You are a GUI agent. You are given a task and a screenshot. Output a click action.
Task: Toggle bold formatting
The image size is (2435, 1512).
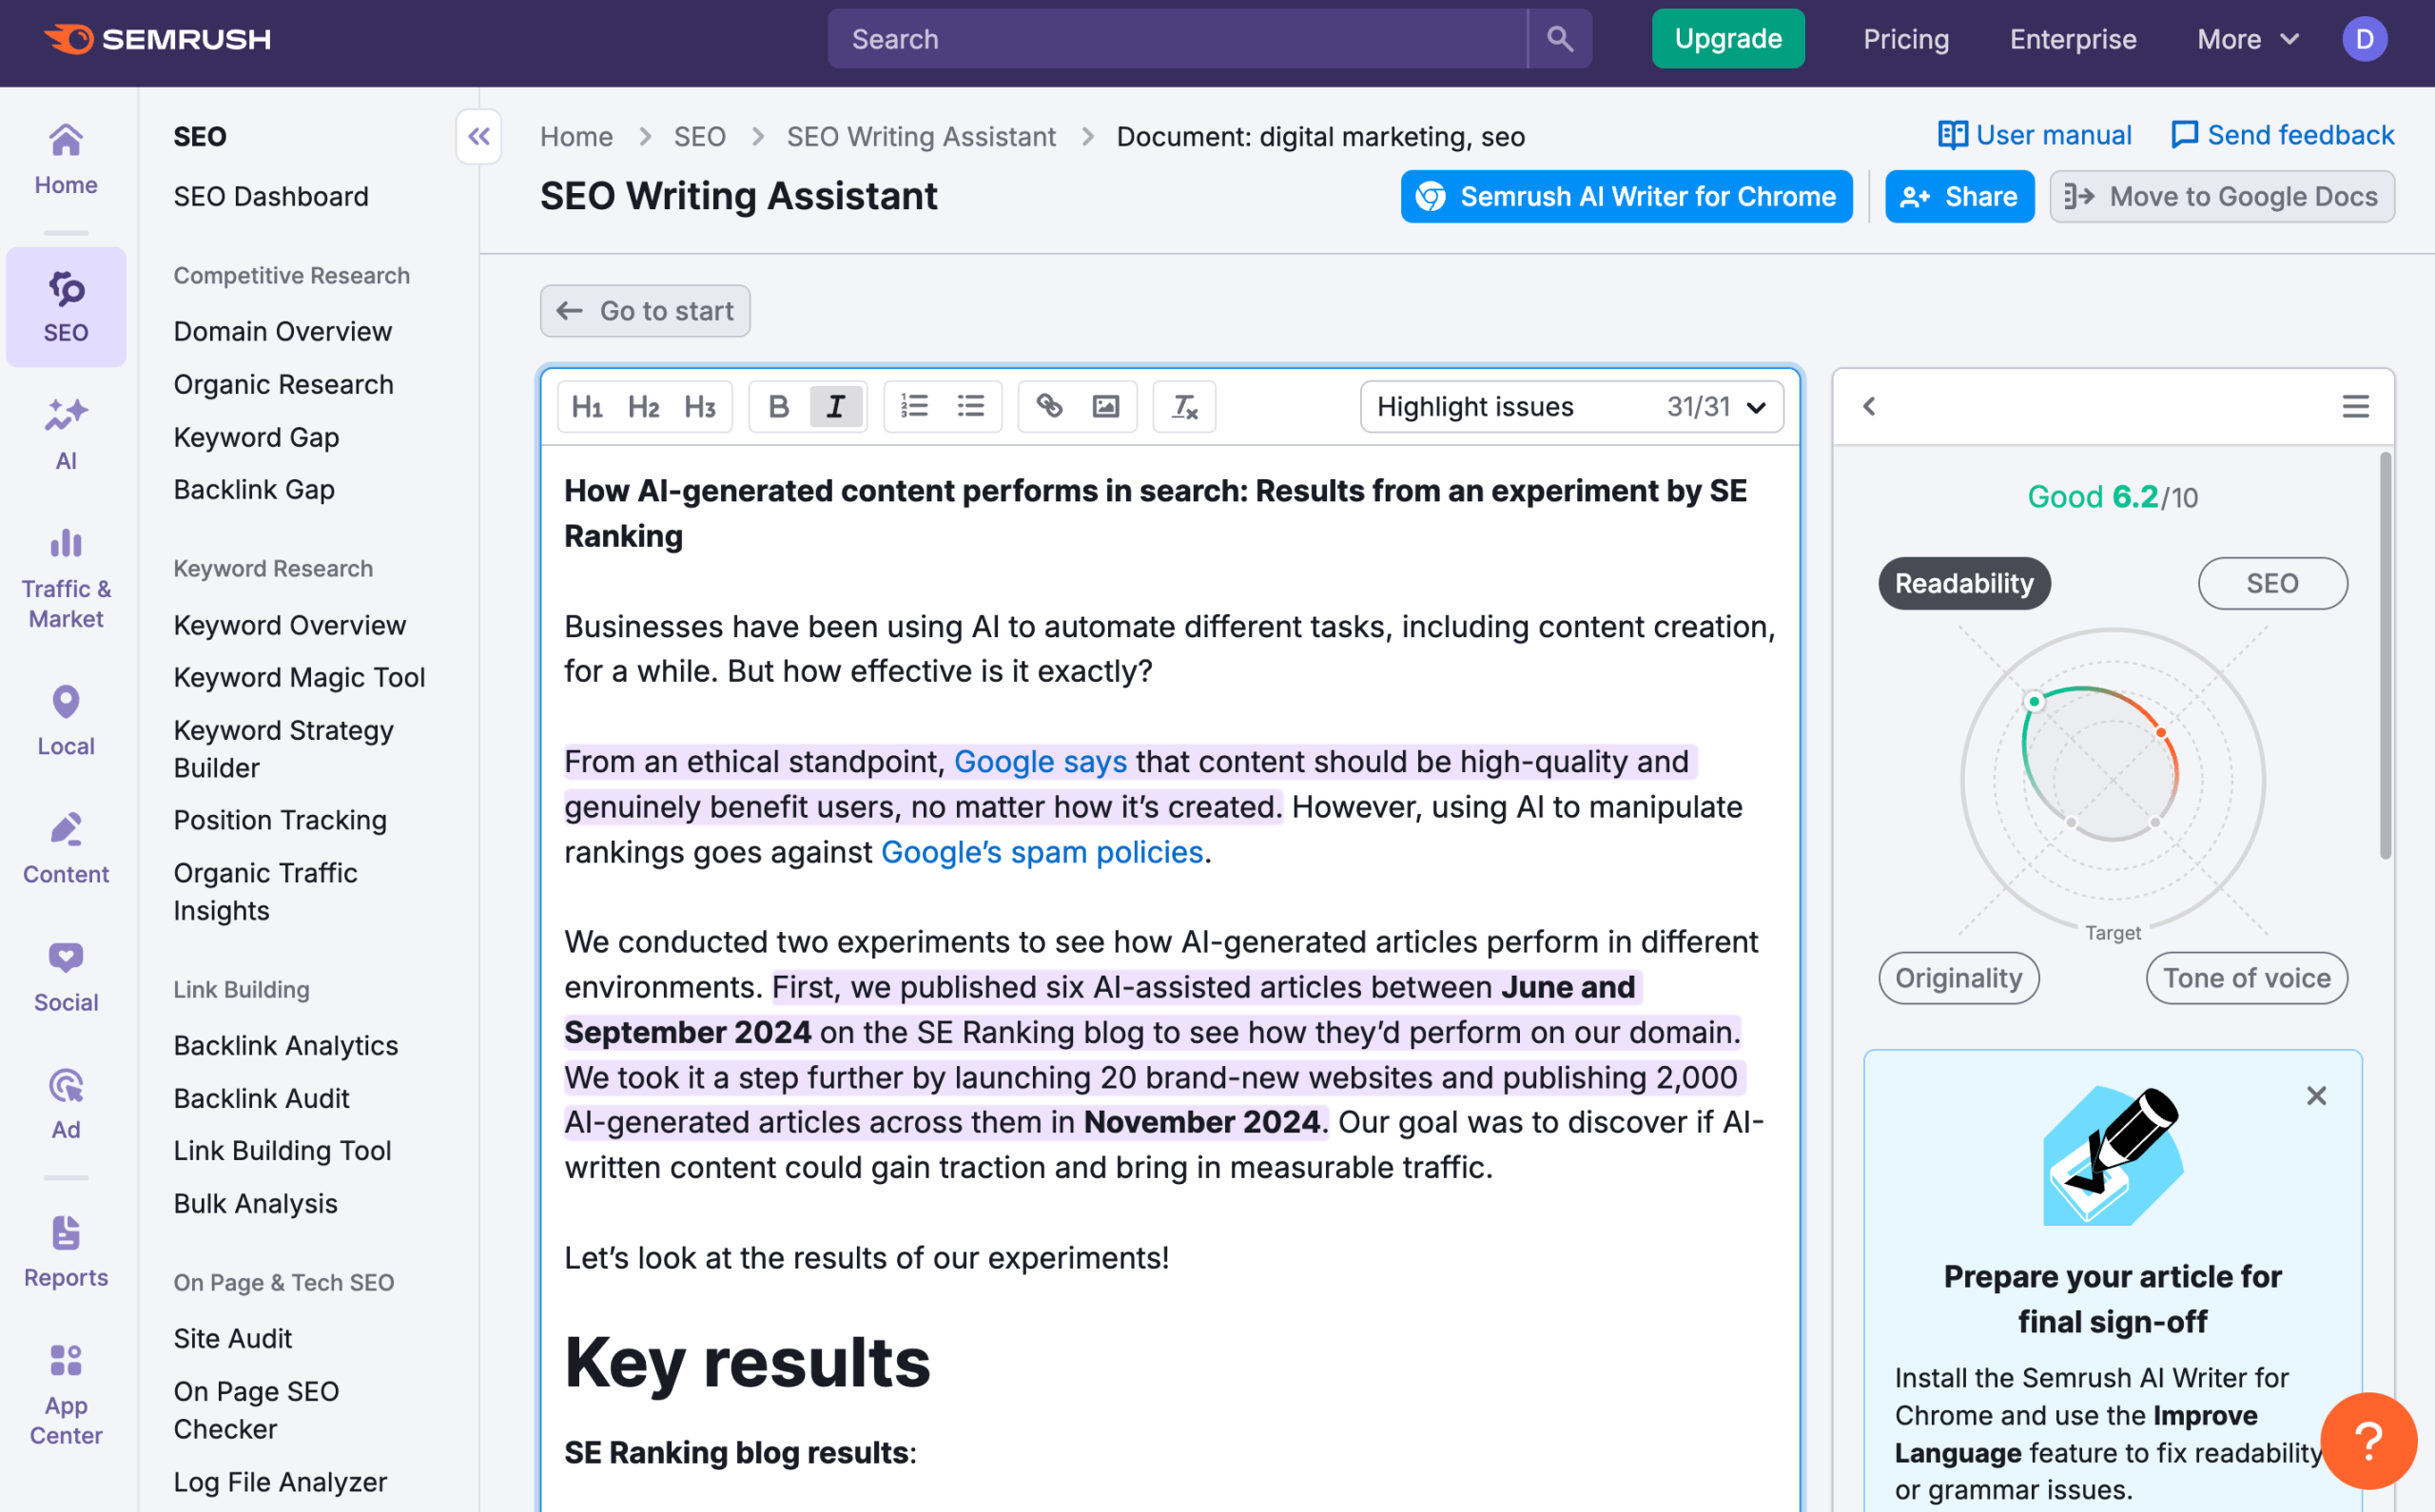[779, 406]
